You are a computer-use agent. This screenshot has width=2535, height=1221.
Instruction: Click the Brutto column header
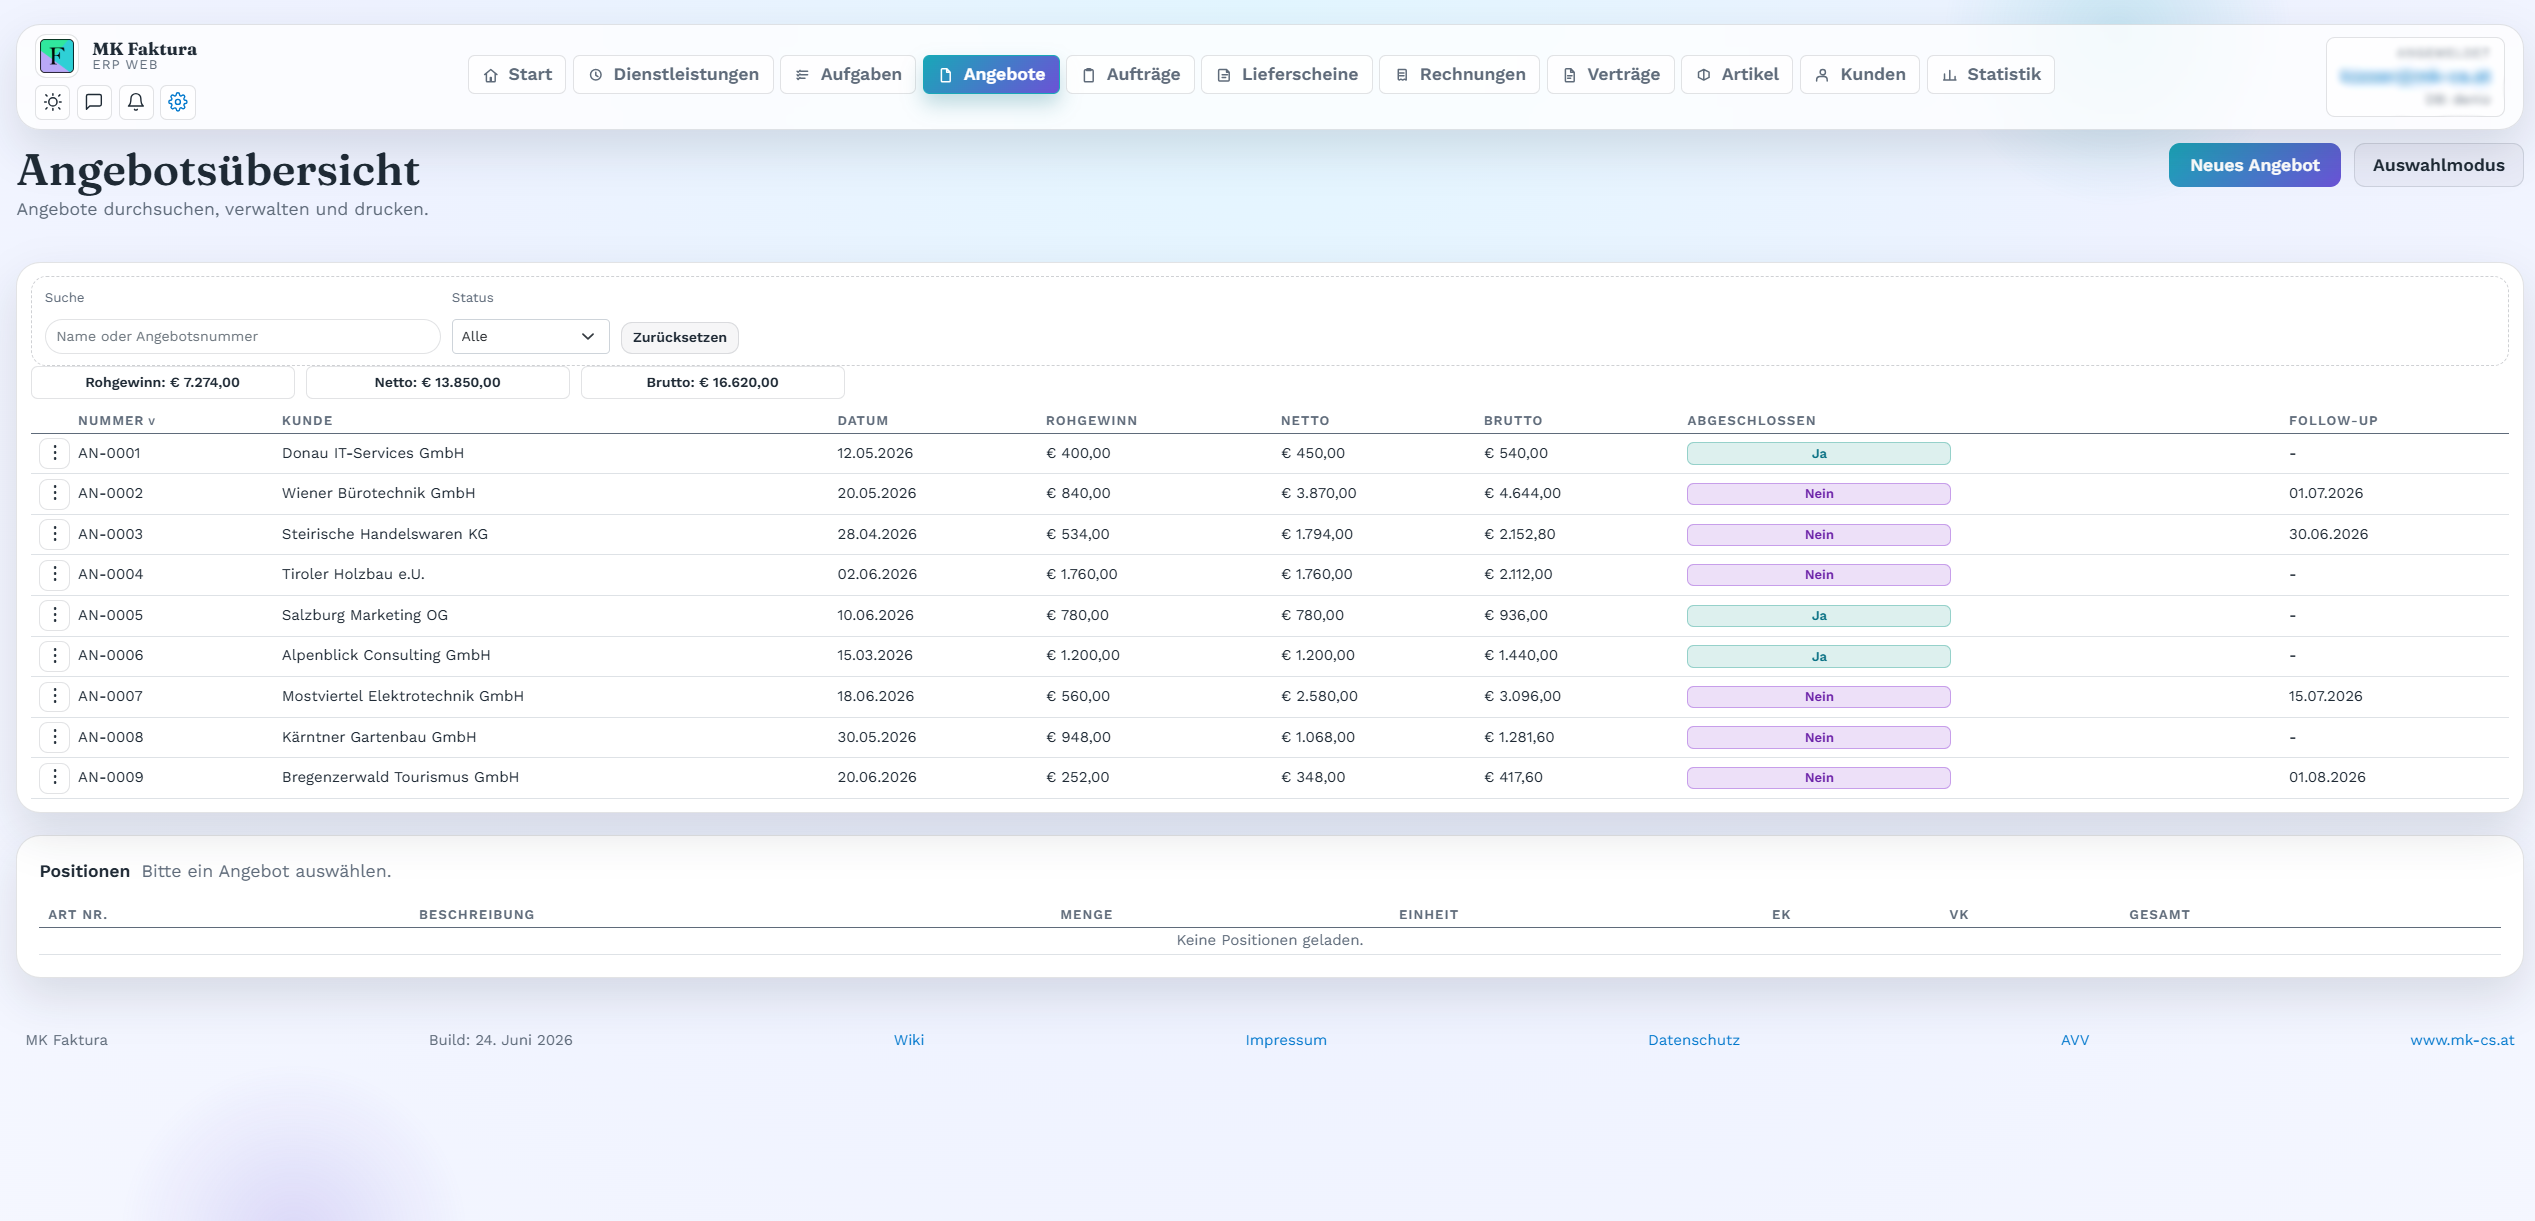(x=1513, y=421)
